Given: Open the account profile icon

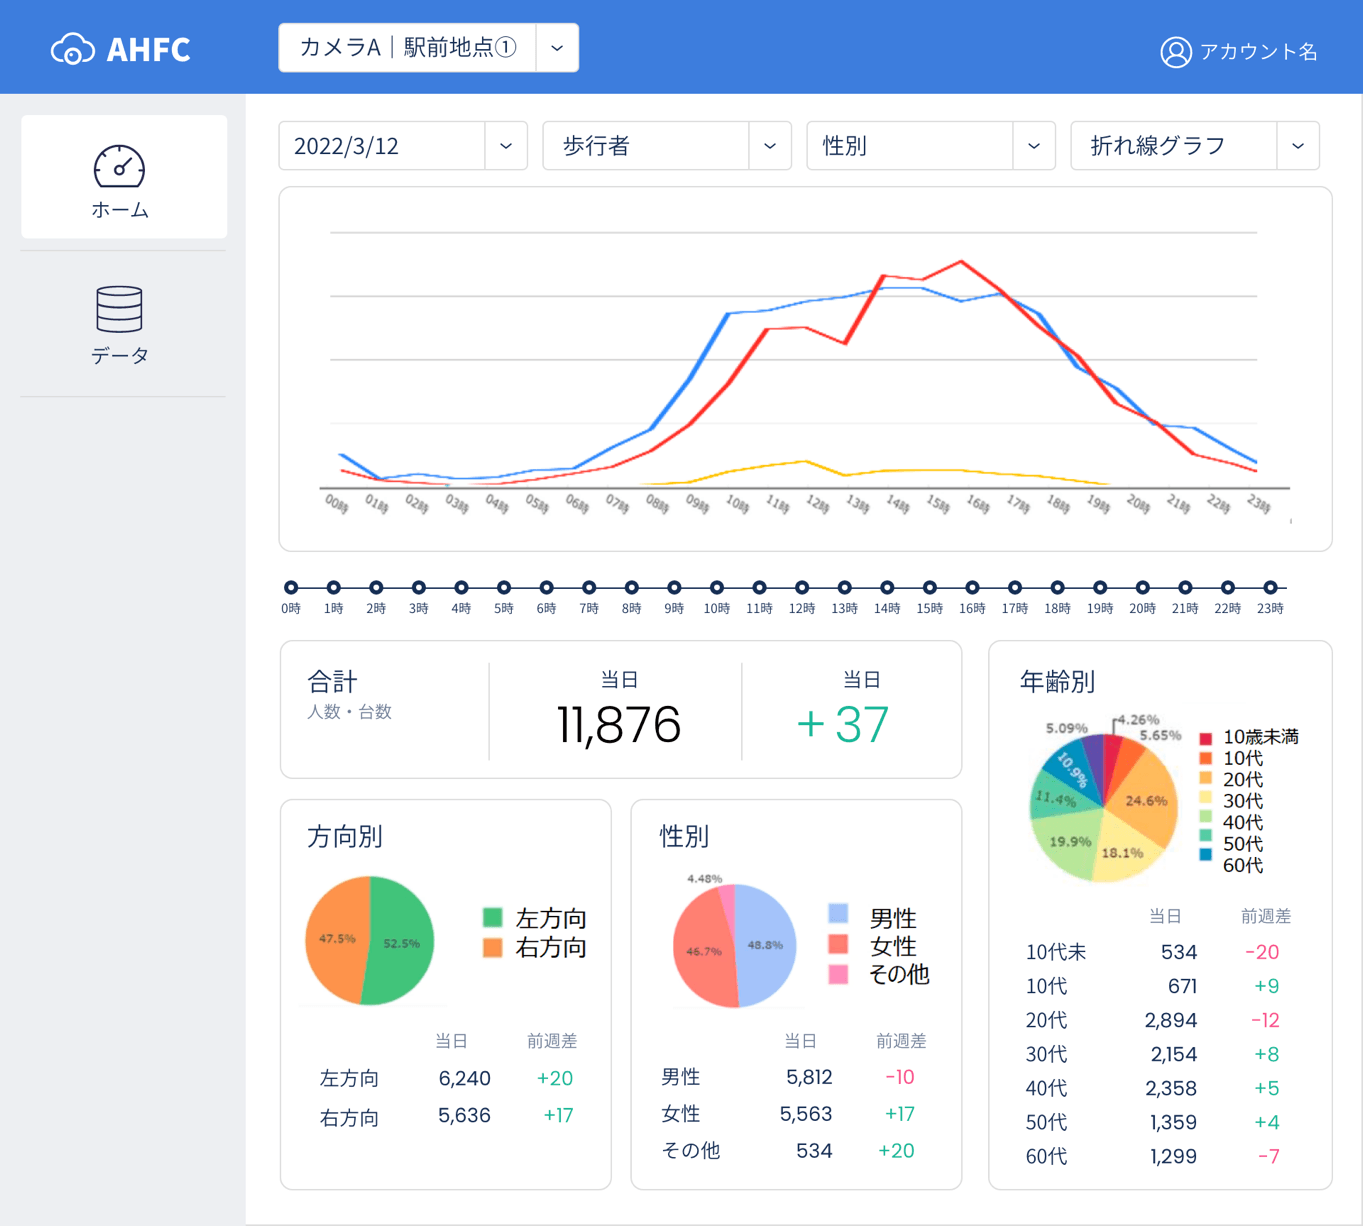Looking at the screenshot, I should click(1175, 52).
